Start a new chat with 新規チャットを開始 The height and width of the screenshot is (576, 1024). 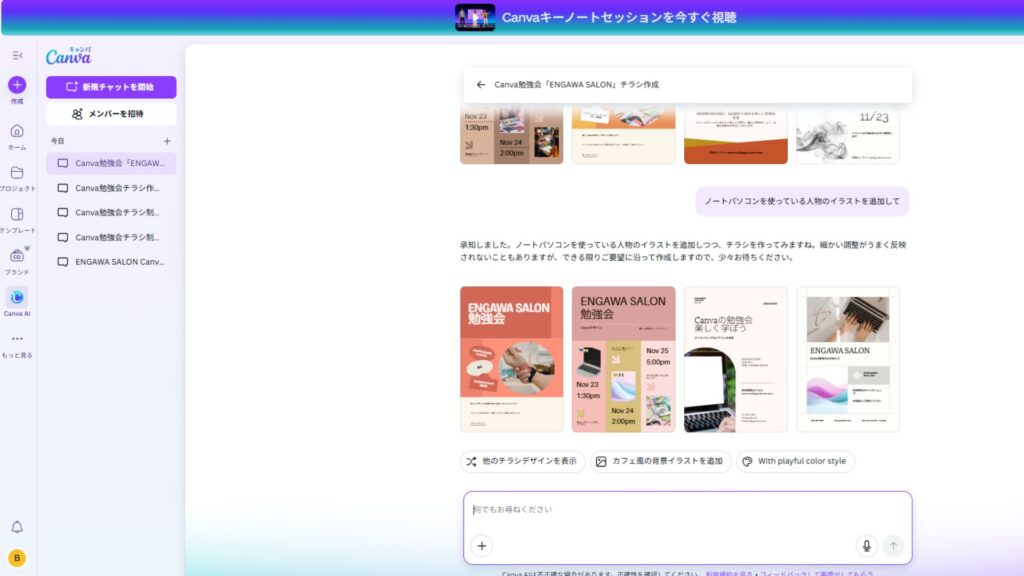[x=111, y=87]
